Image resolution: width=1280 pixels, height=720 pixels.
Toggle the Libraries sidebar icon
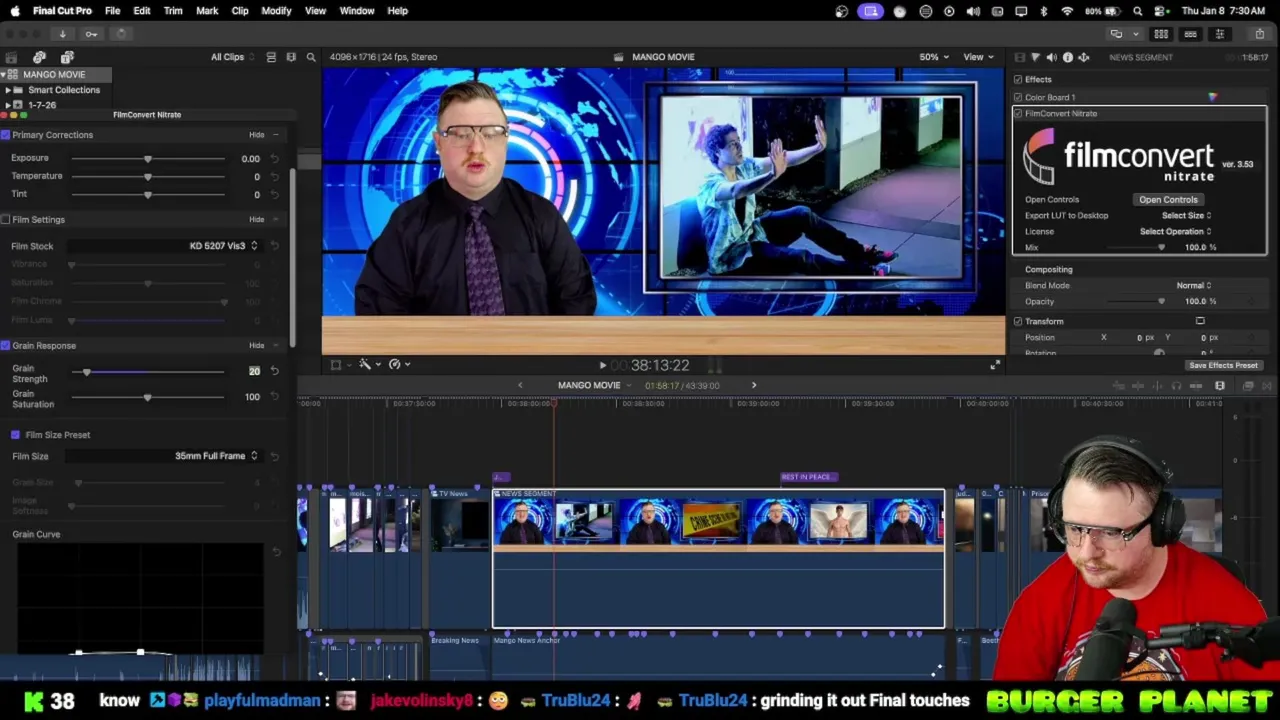11,57
